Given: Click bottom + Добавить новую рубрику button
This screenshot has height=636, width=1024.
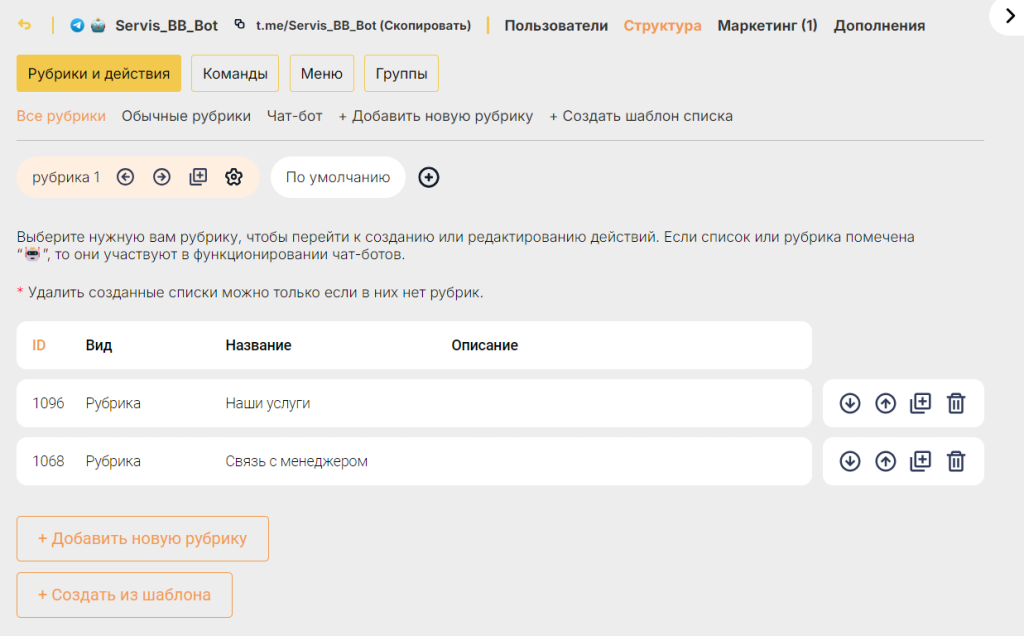Looking at the screenshot, I should pyautogui.click(x=142, y=539).
